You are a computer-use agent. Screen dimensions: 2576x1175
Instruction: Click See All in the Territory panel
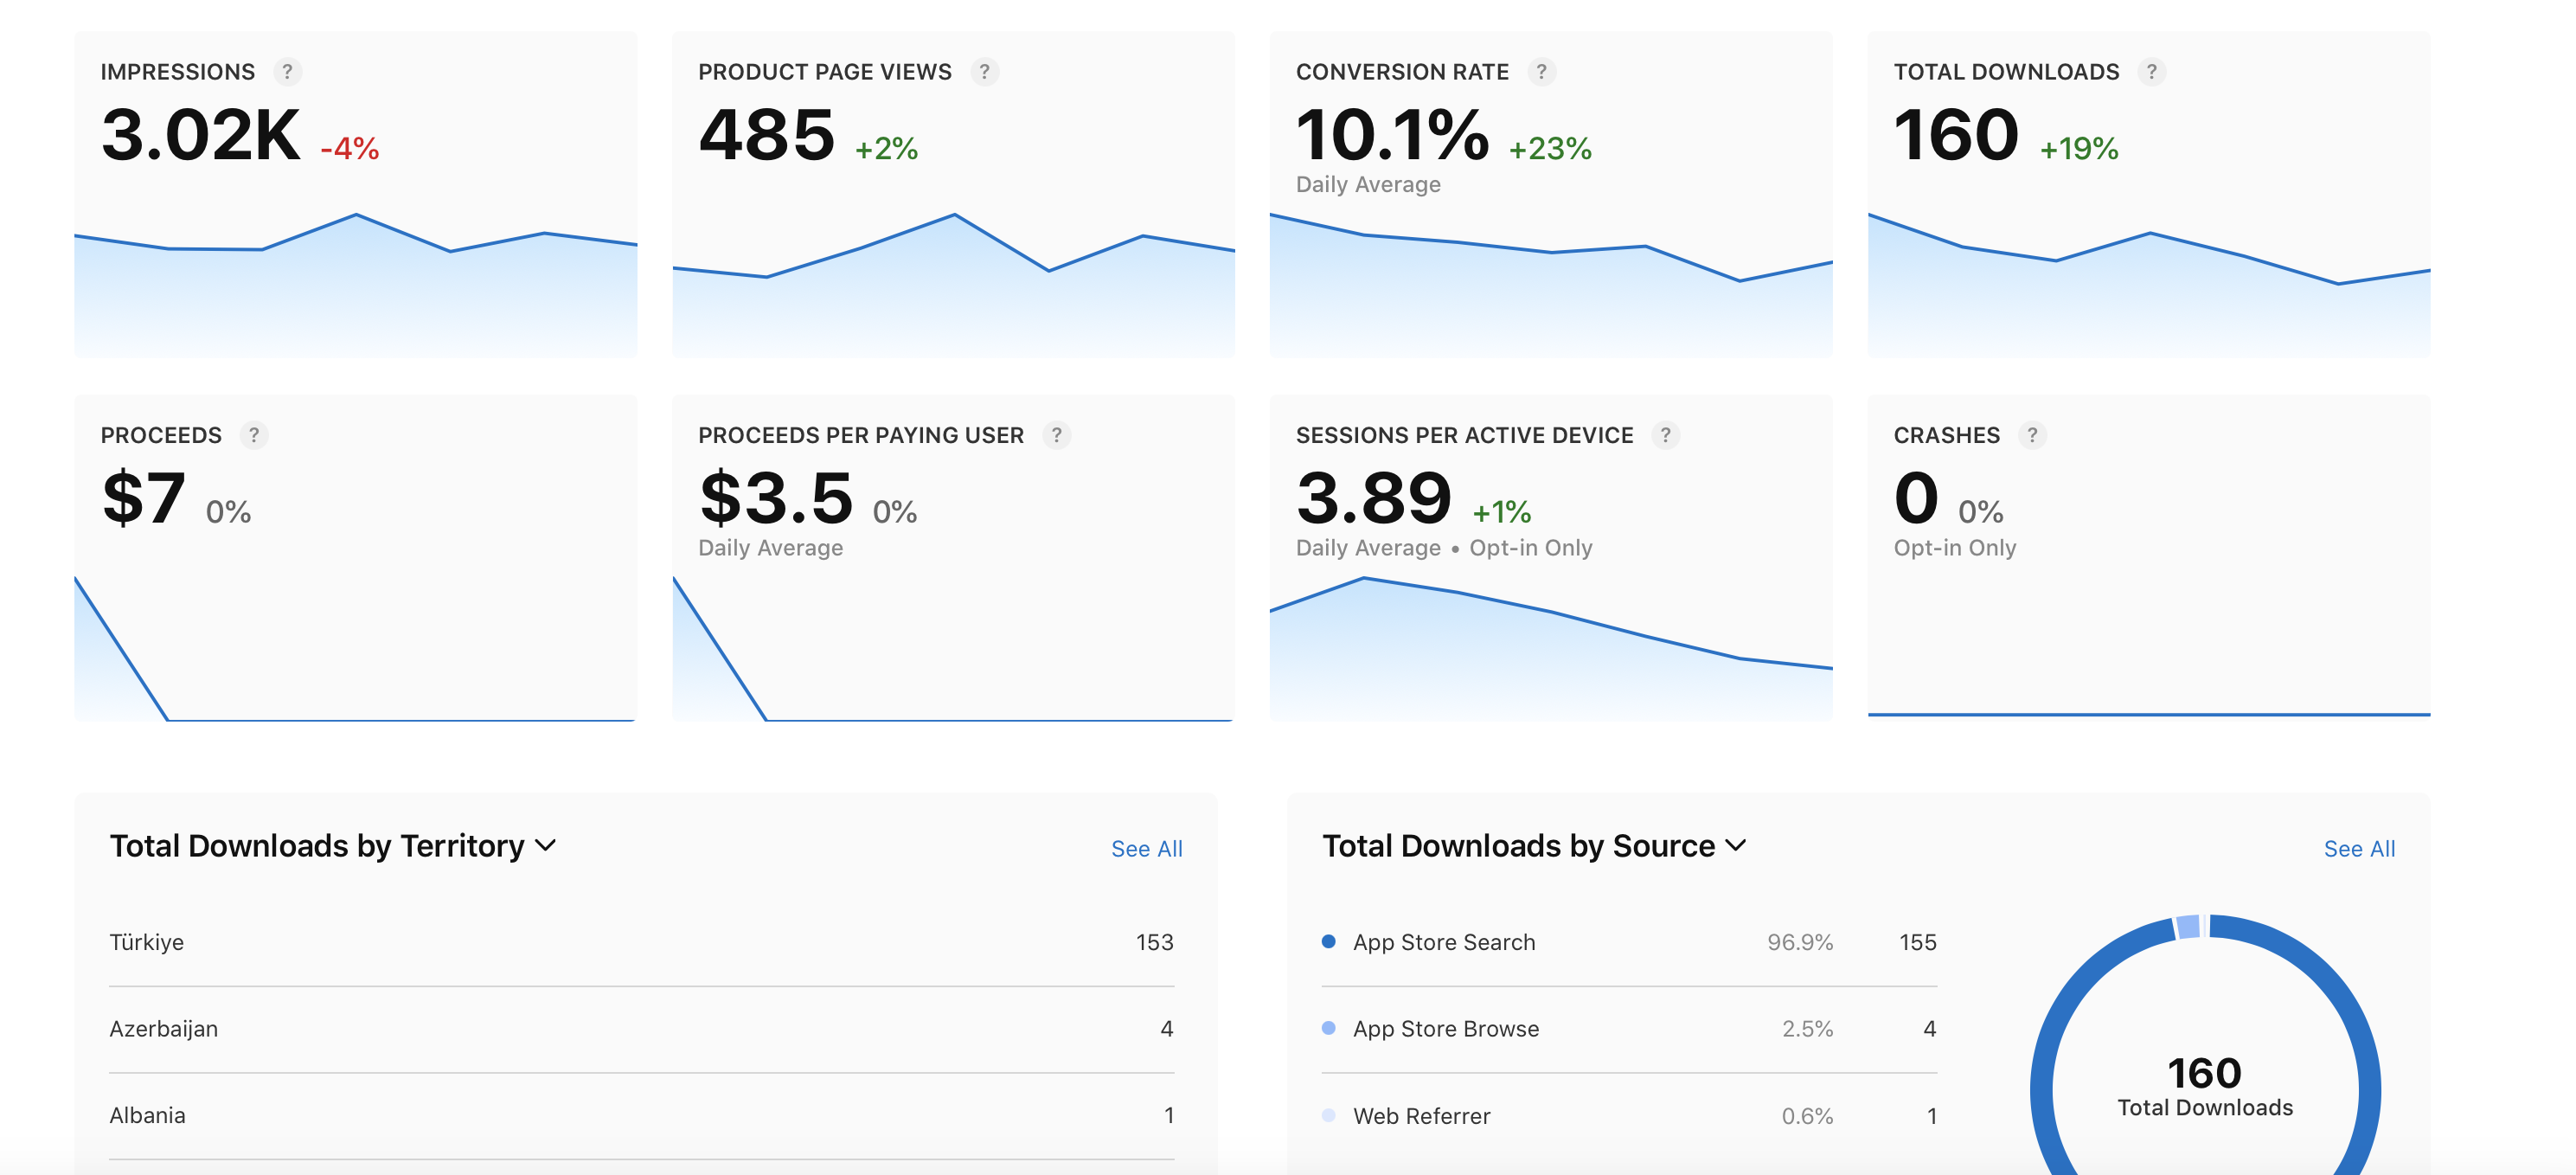click(x=1146, y=849)
